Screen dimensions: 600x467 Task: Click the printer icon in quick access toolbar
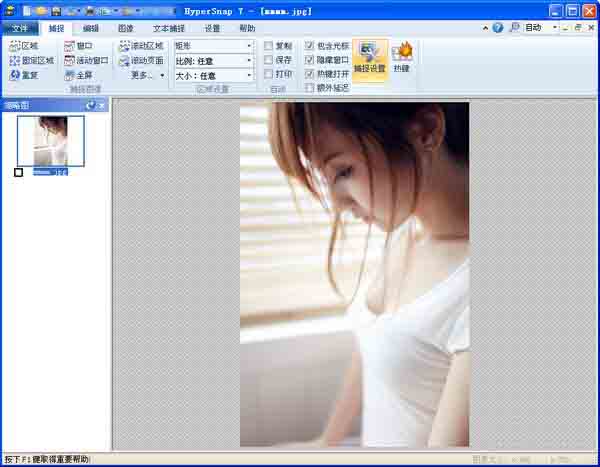(x=90, y=11)
